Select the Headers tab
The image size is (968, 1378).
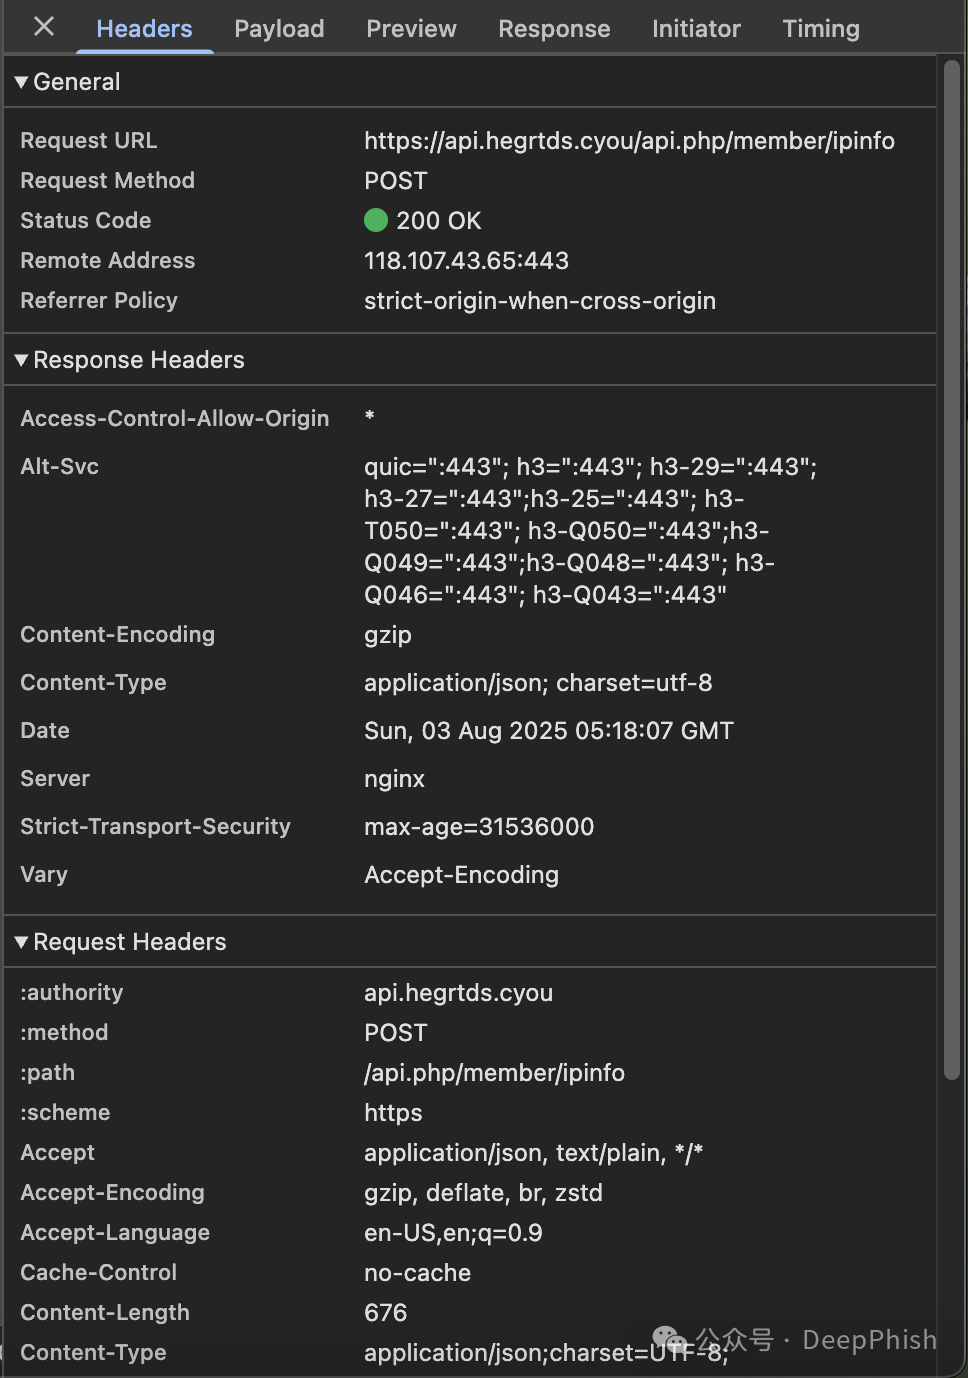coord(144,29)
